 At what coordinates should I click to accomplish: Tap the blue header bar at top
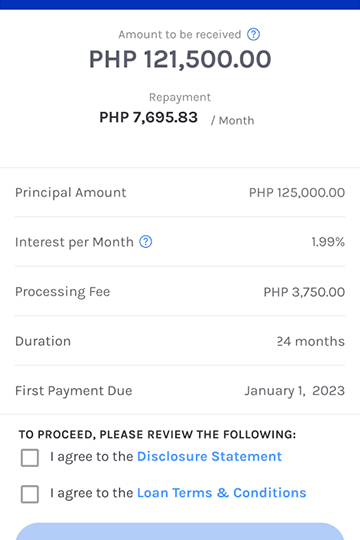click(180, 4)
